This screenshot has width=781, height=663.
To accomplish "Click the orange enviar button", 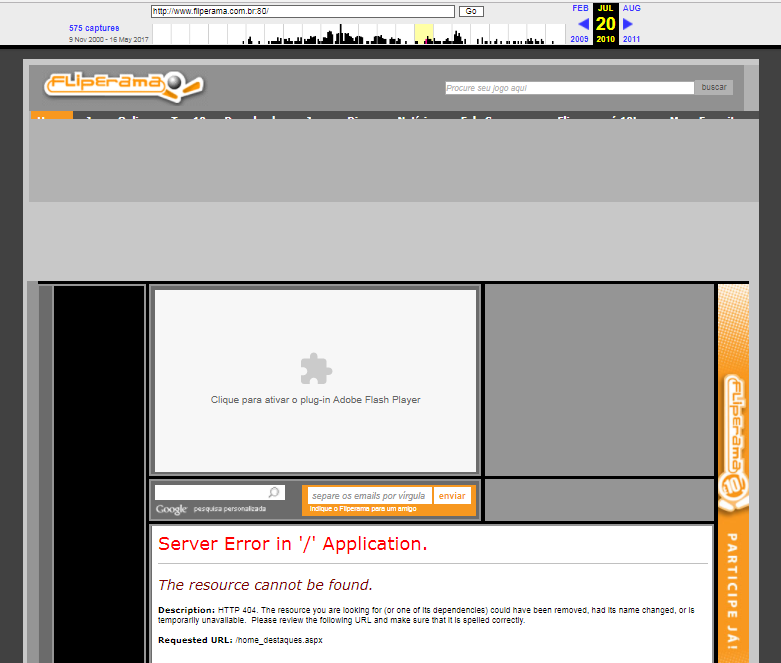I will [452, 496].
